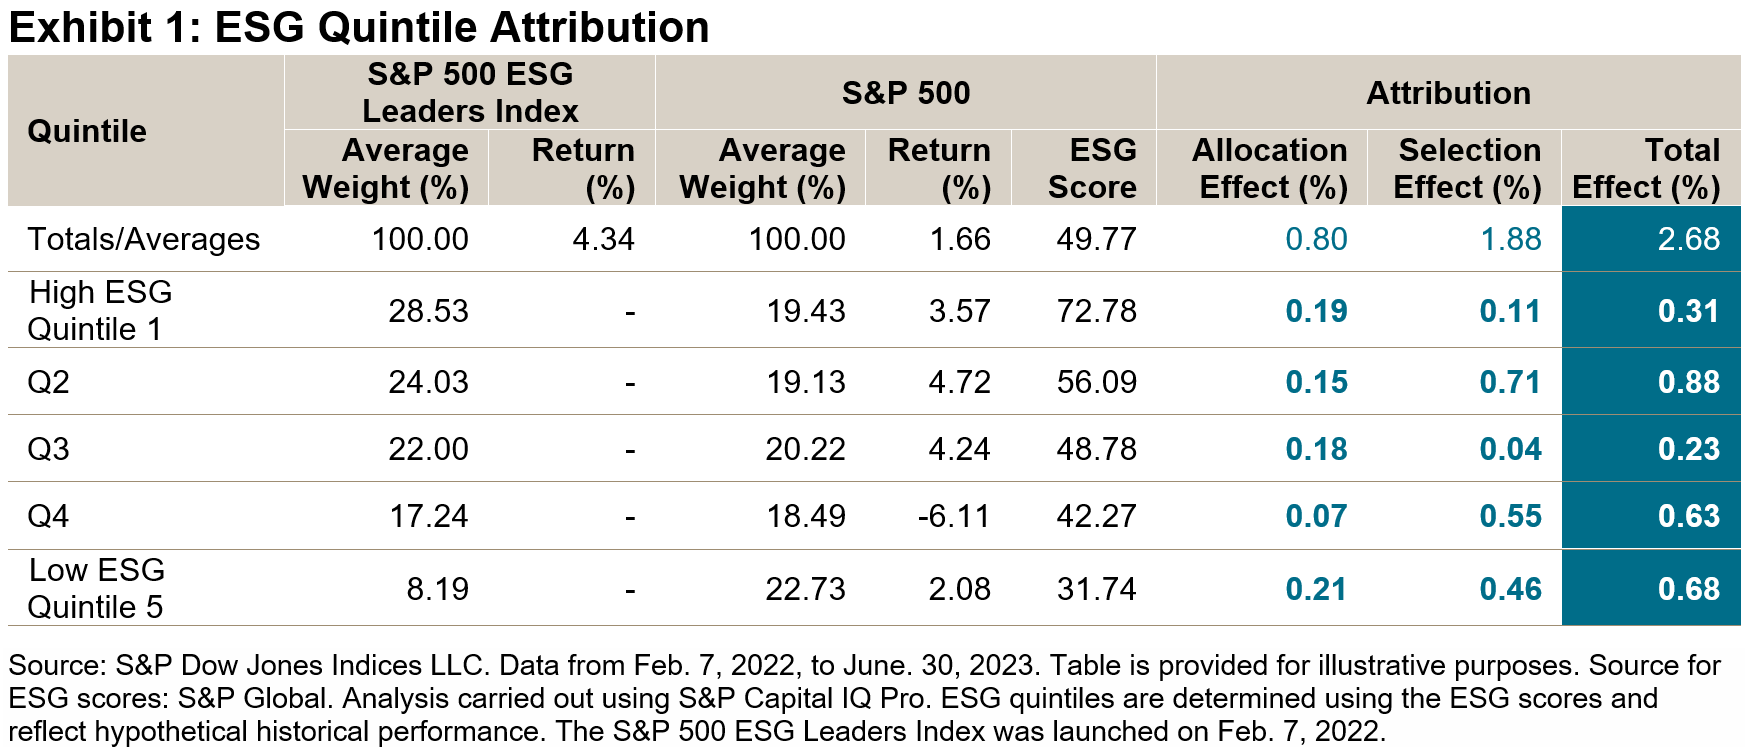Click the ESG Score column header
This screenshot has height=753, width=1748.
point(1091,168)
